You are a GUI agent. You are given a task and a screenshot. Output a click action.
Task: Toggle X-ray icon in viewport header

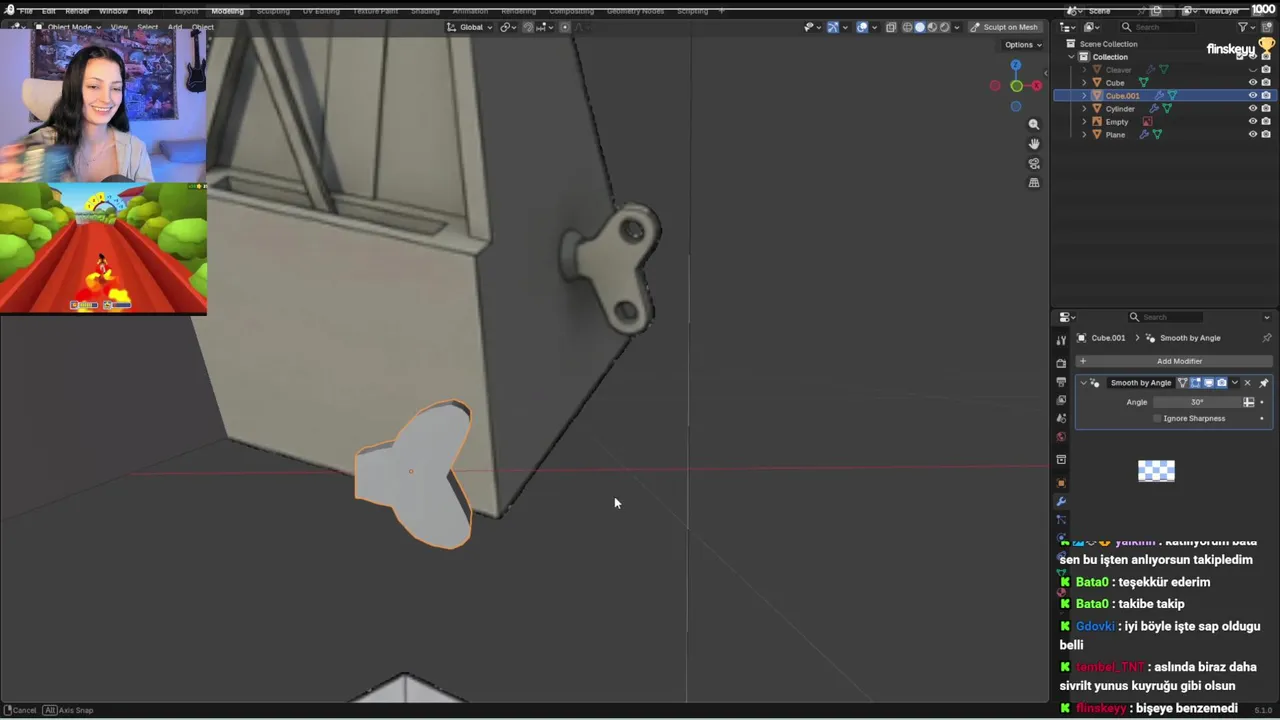click(x=891, y=27)
